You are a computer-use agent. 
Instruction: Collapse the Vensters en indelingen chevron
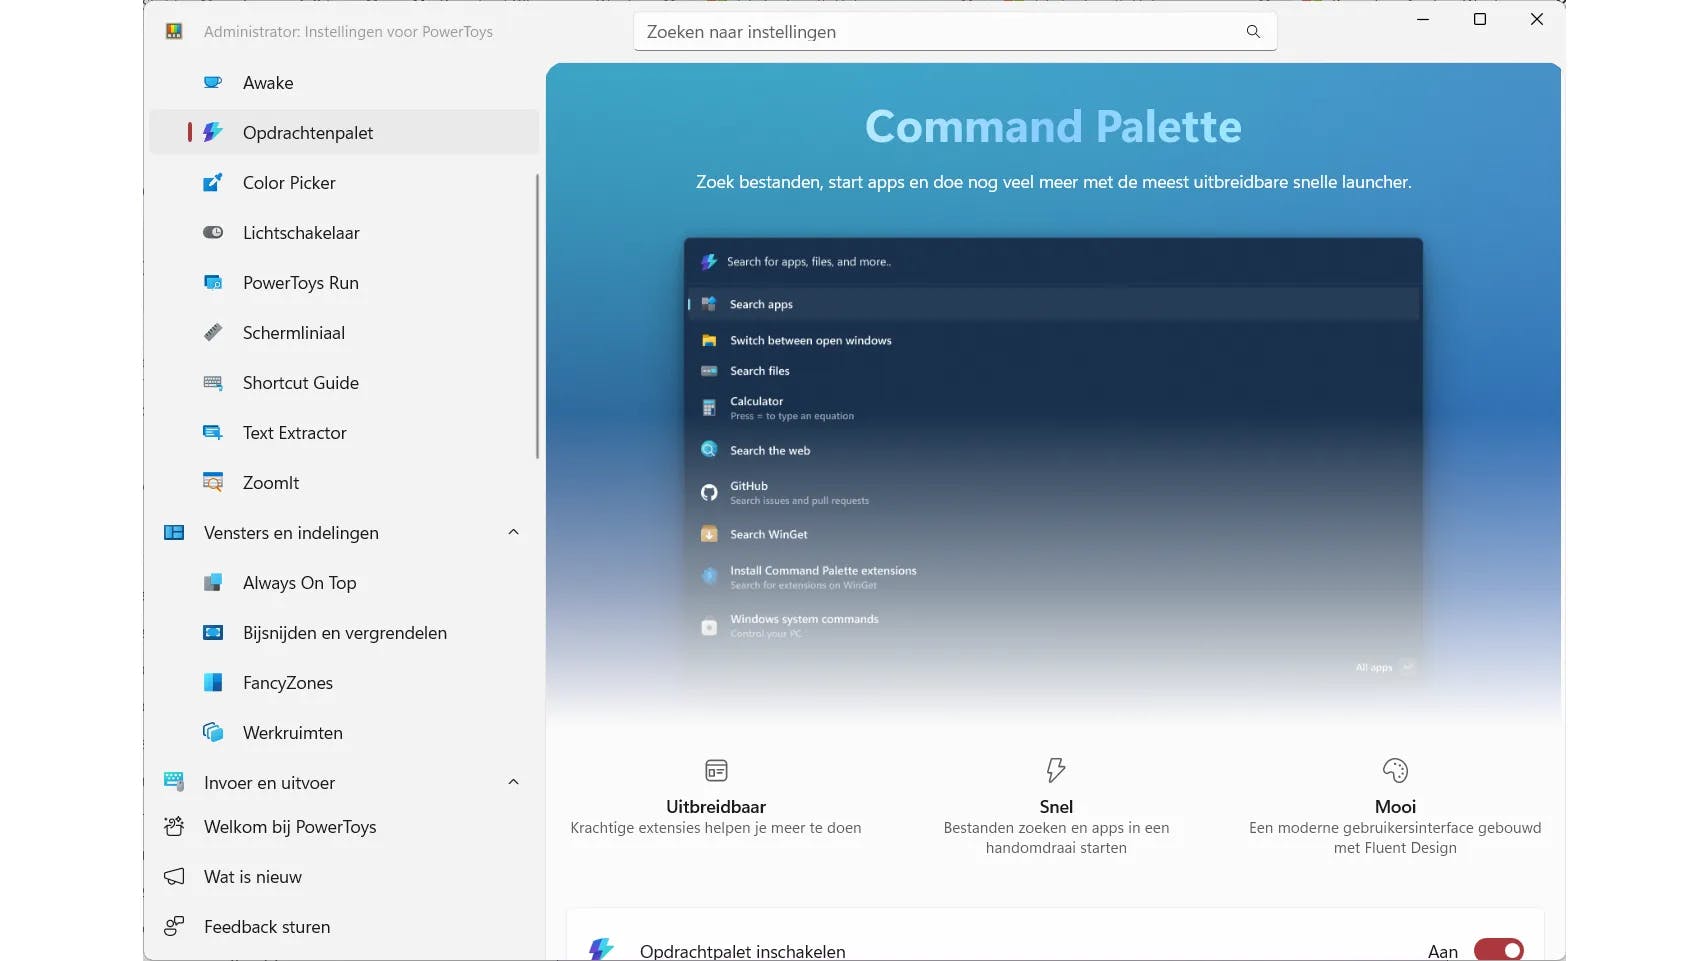[x=514, y=533]
